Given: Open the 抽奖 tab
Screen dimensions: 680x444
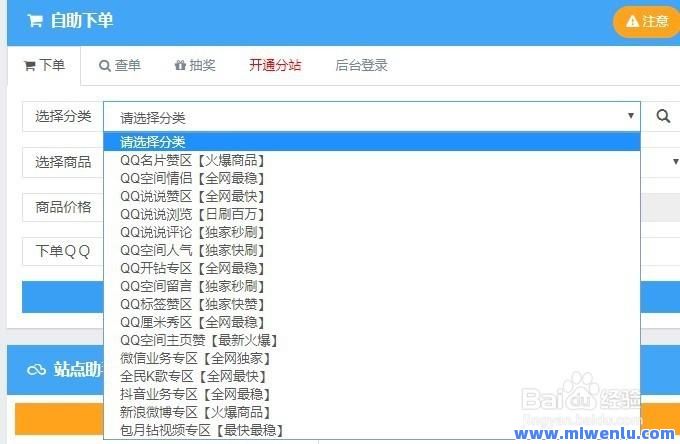Looking at the screenshot, I should pos(195,65).
